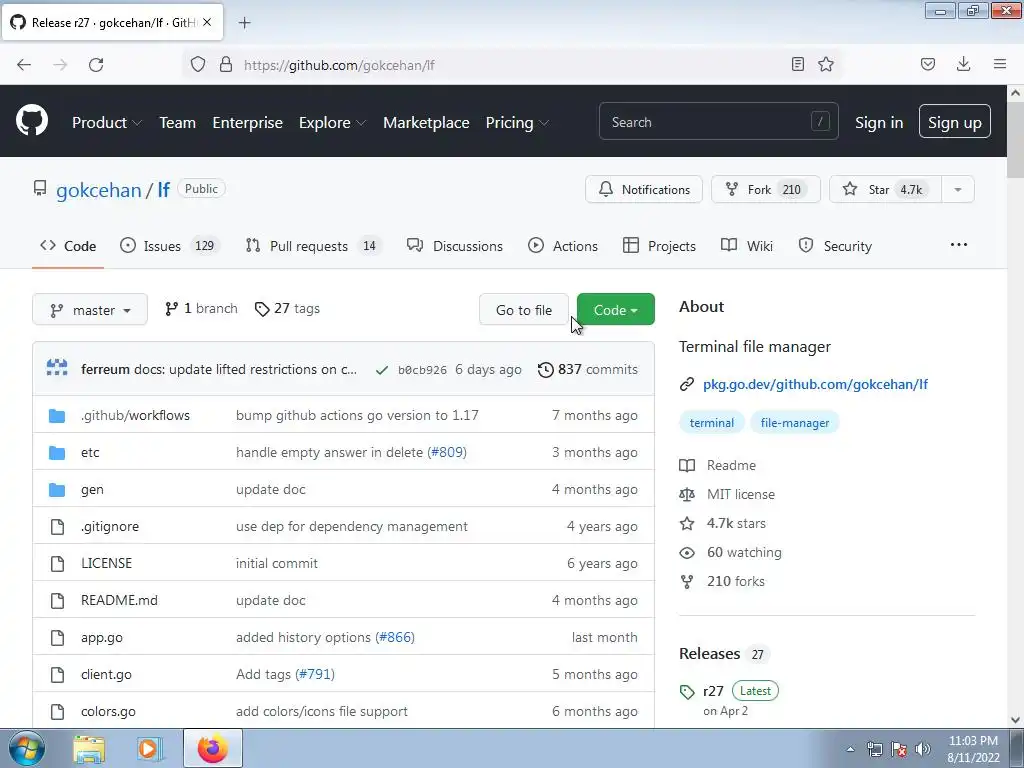
Task: Reload the page with the refresh icon
Action: click(96, 64)
